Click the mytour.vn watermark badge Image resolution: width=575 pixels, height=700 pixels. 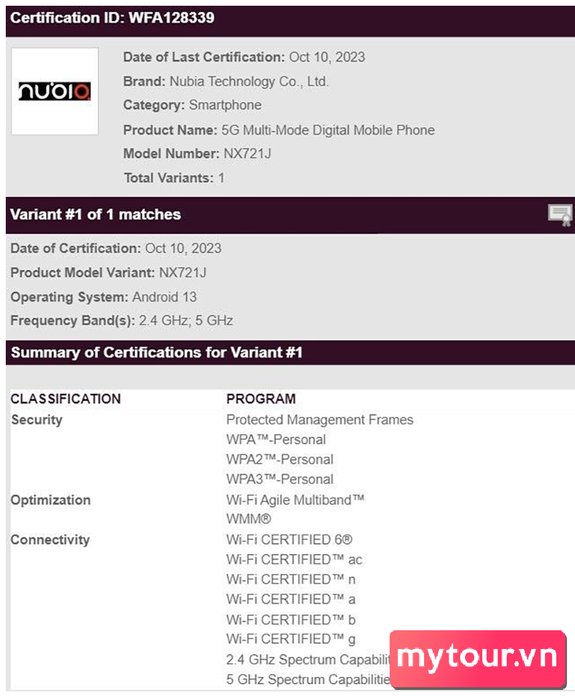pyautogui.click(x=478, y=659)
